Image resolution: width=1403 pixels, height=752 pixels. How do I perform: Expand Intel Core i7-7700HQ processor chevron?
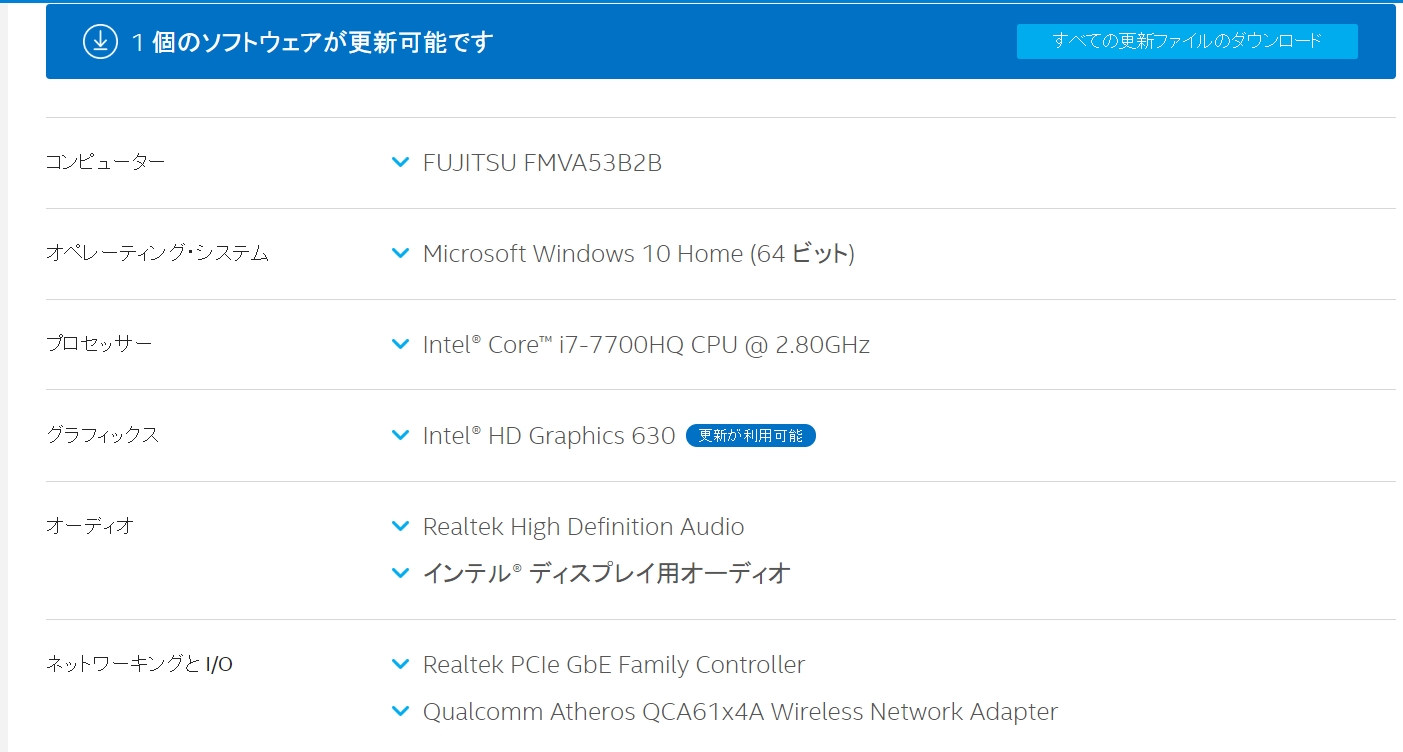click(401, 344)
